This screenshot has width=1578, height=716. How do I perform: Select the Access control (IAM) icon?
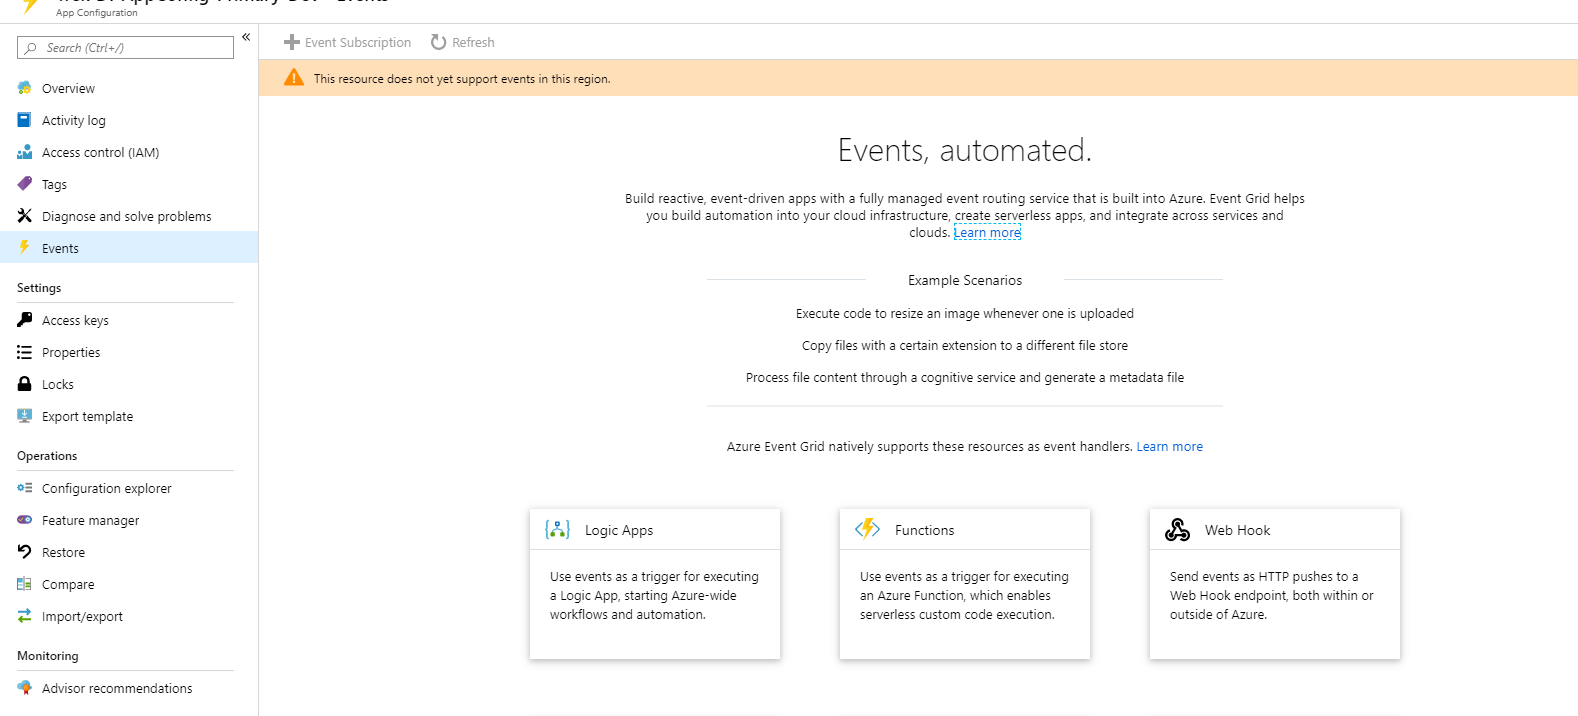click(x=25, y=152)
